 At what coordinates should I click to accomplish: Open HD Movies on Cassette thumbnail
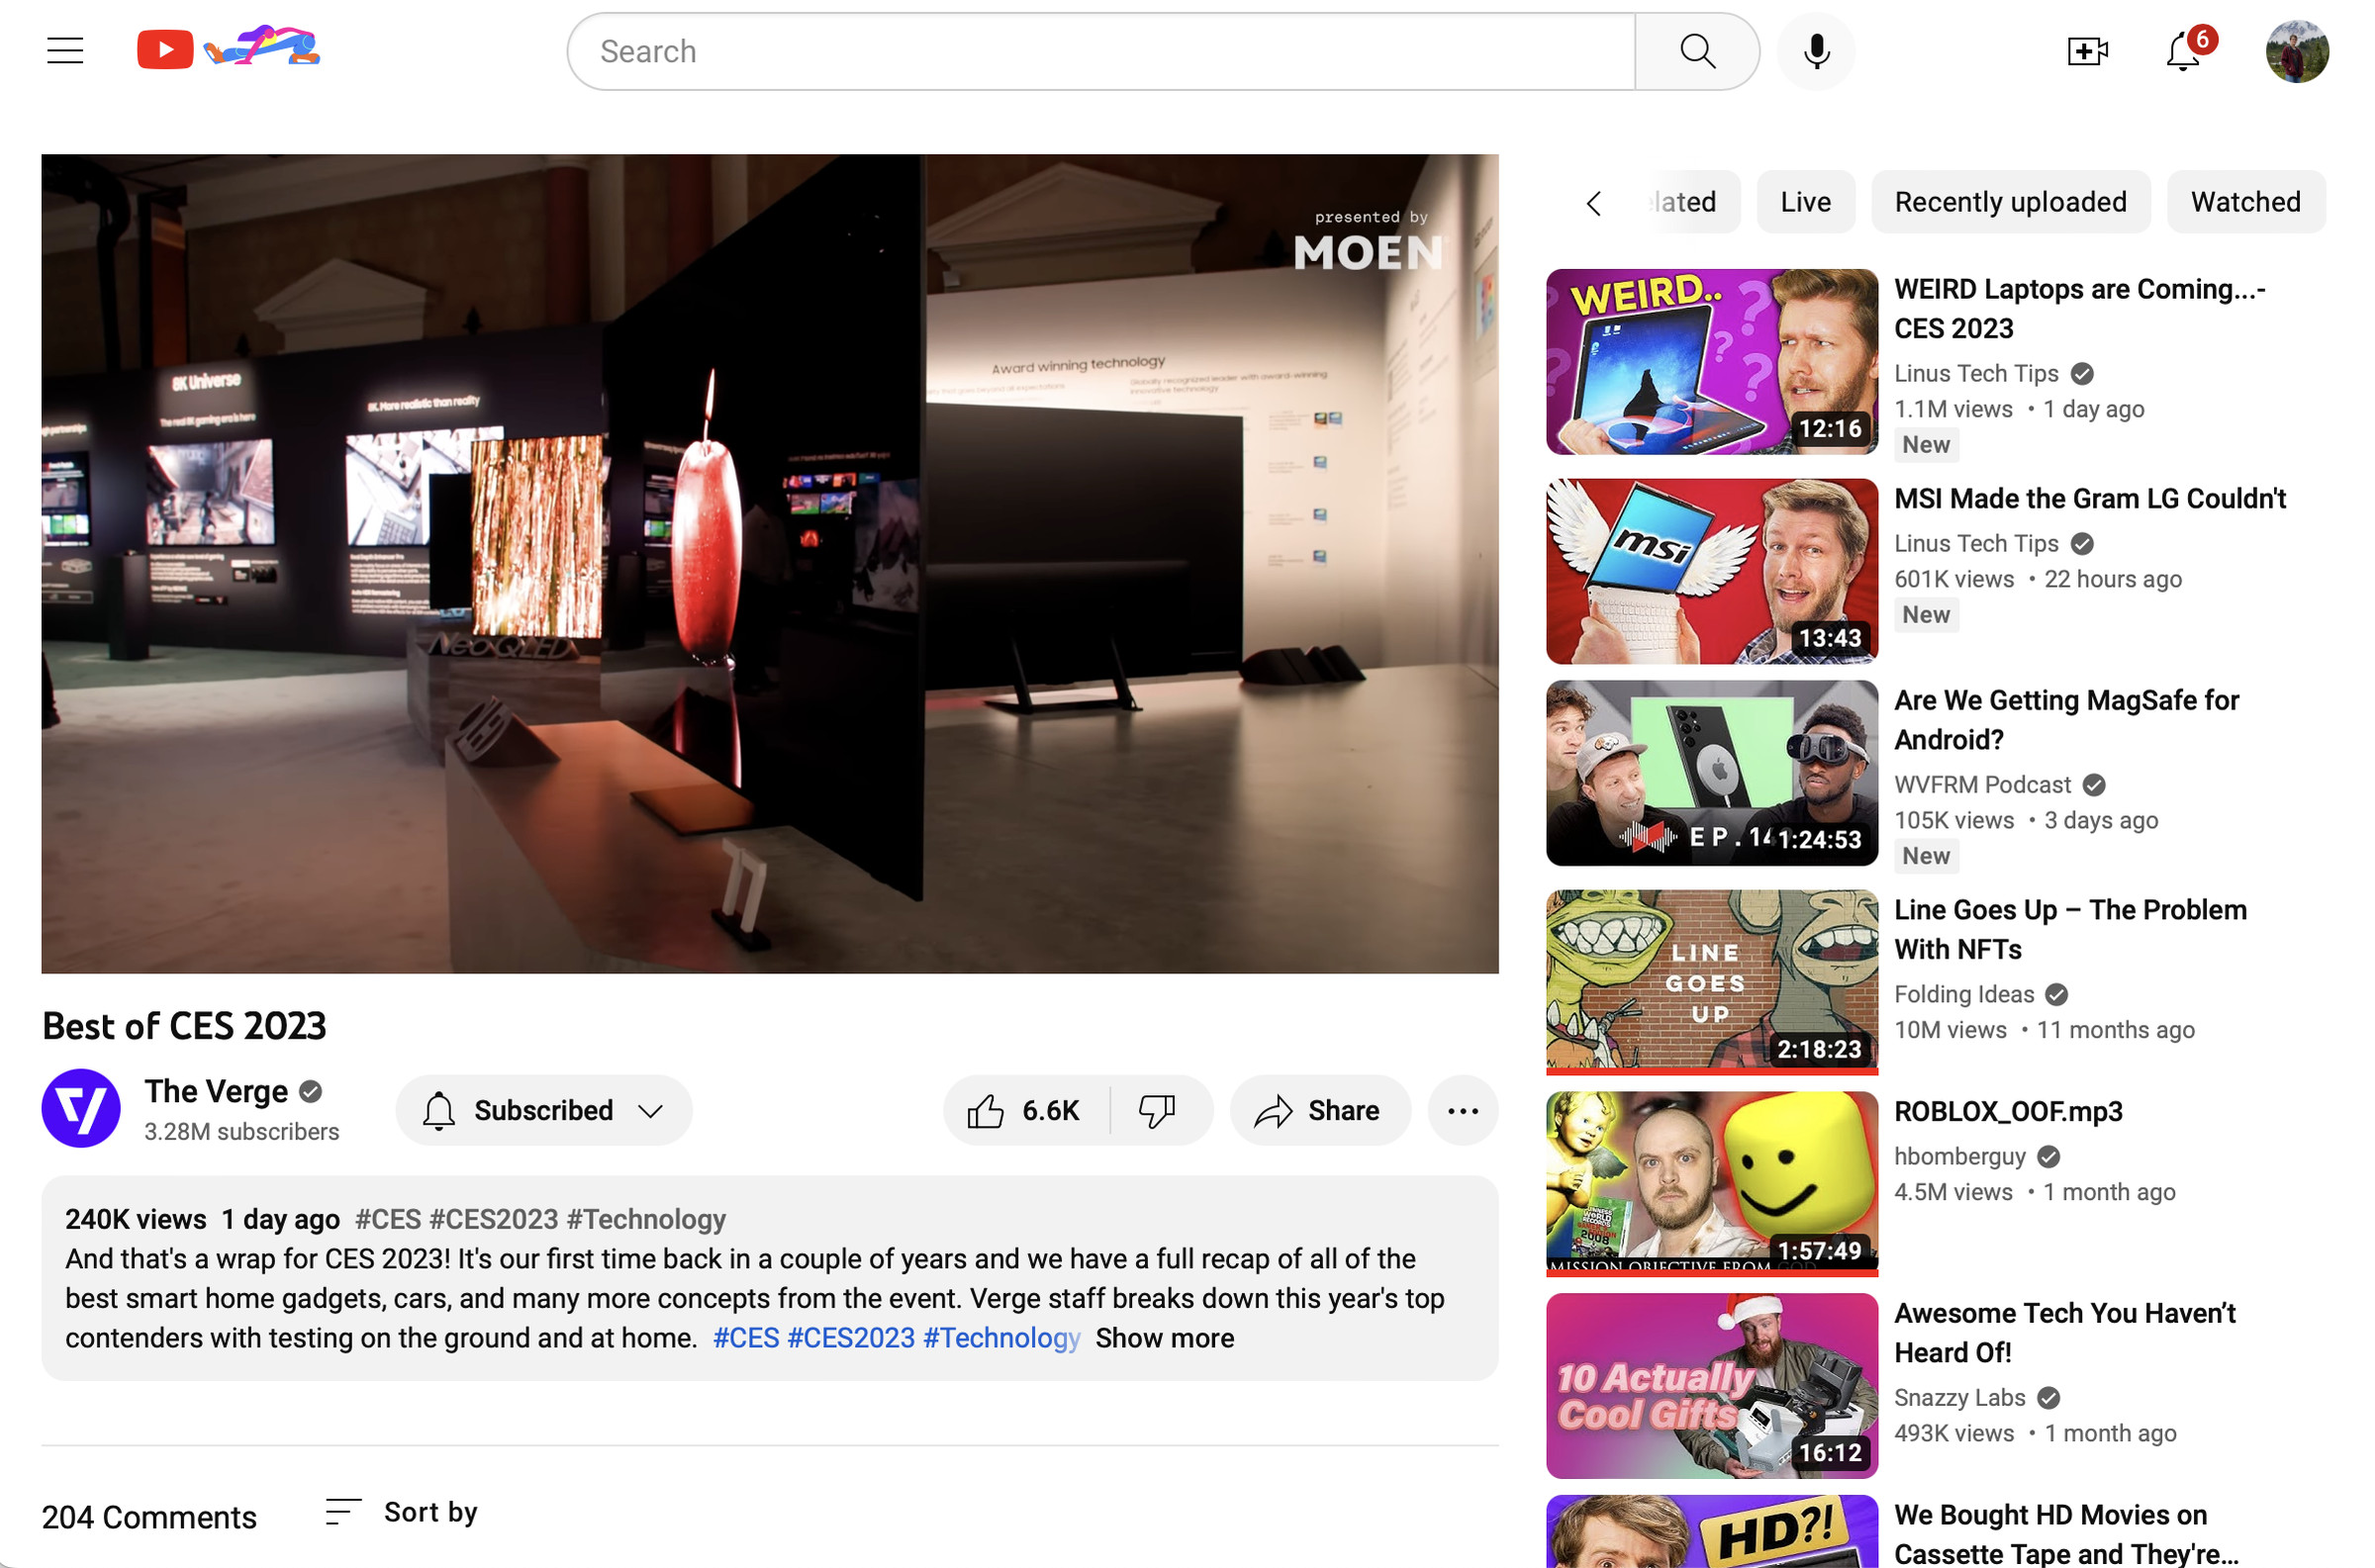click(1712, 1532)
